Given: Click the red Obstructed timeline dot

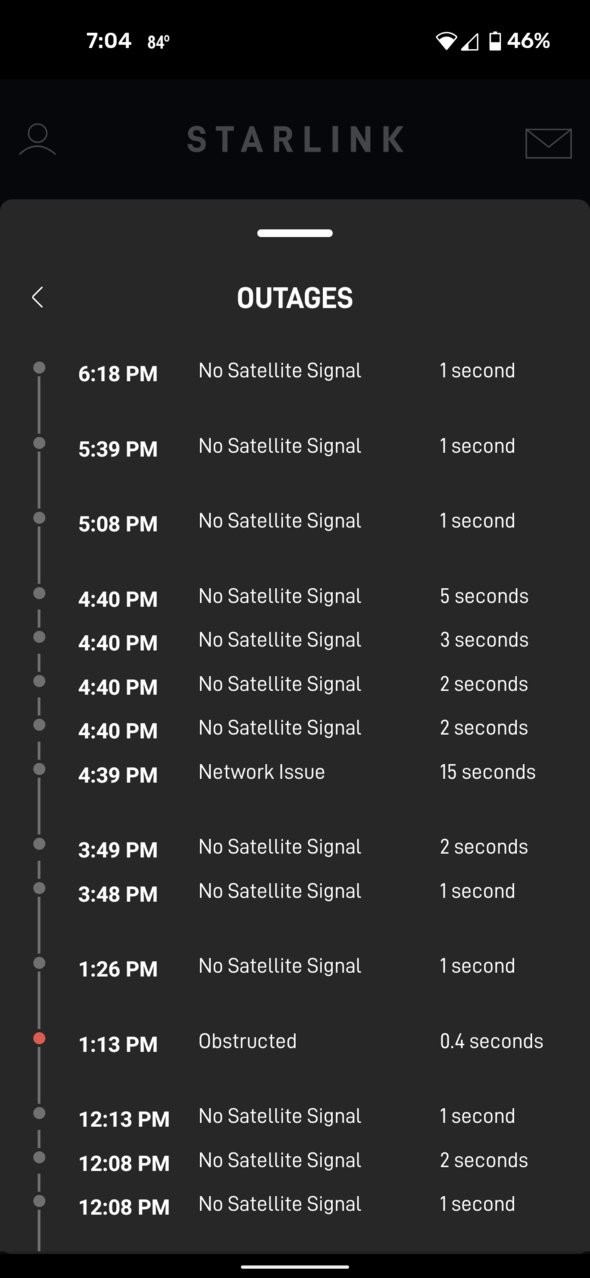Looking at the screenshot, I should tap(39, 1039).
